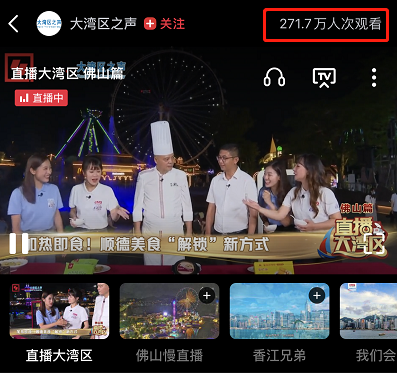Viewport: 397px width, 373px height.
Task: Go back with the left arrow icon
Action: 13,24
